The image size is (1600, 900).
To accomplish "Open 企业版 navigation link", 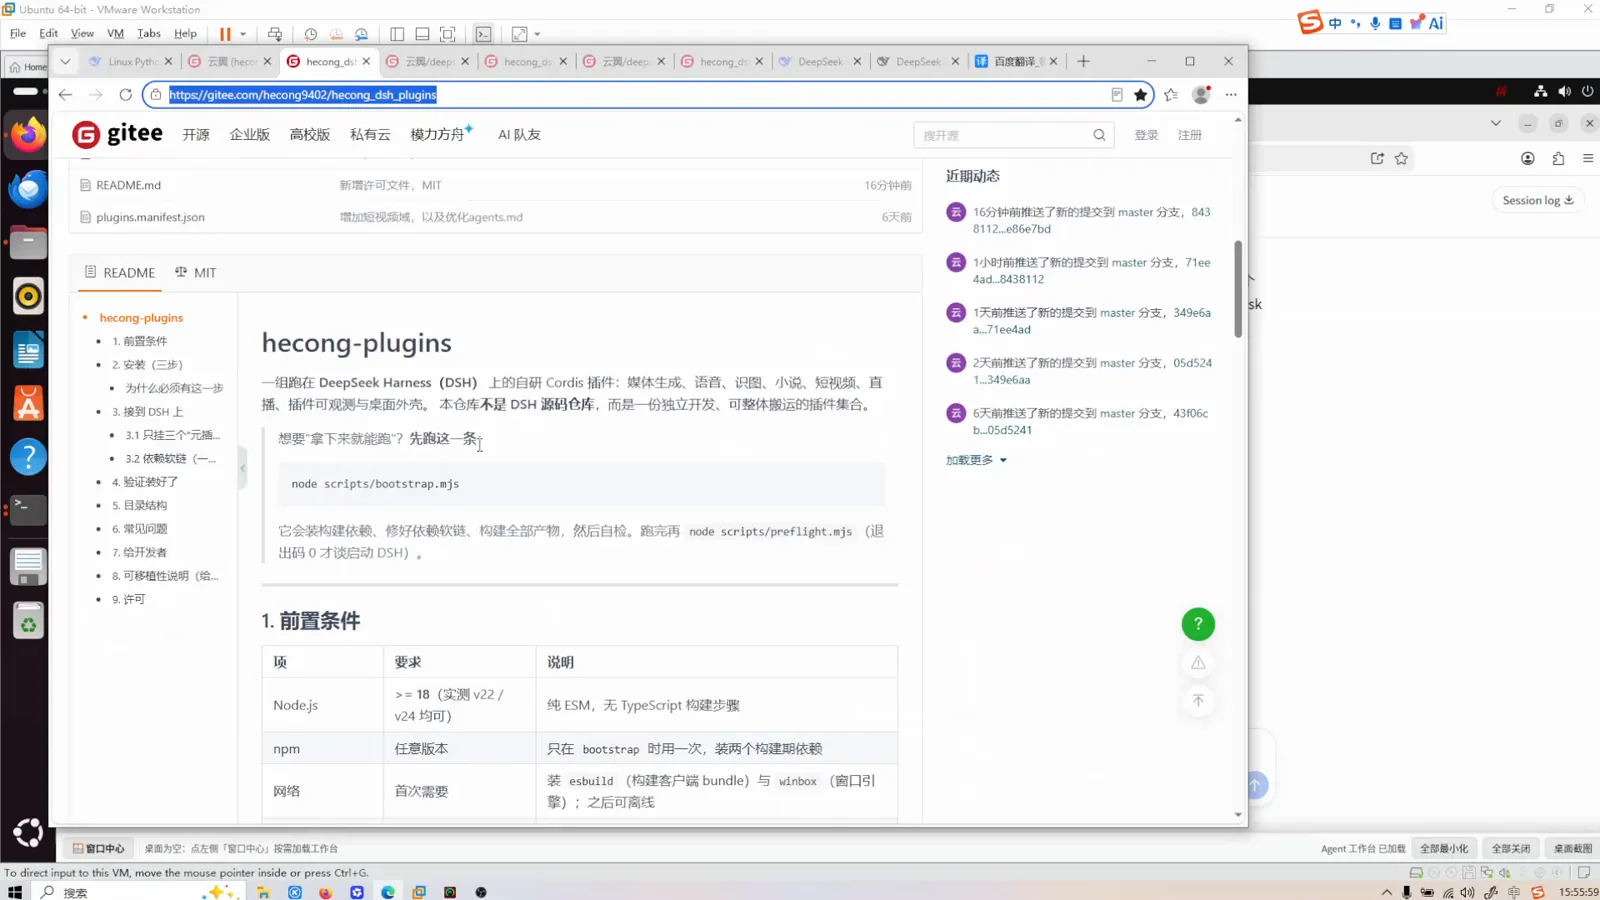I will tap(250, 134).
